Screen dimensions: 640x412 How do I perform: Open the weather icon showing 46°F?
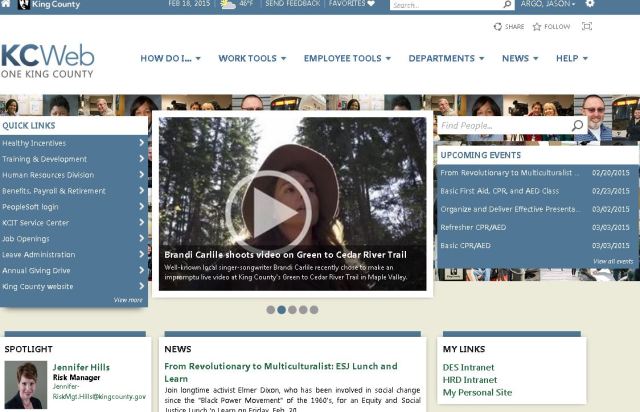click(x=228, y=4)
